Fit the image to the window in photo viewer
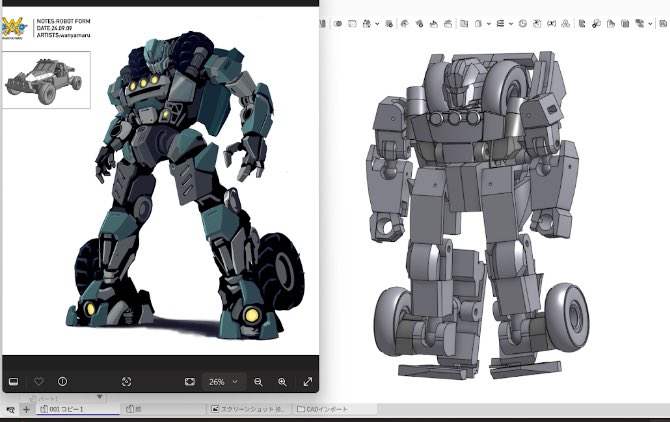This screenshot has width=670, height=422. tap(190, 381)
